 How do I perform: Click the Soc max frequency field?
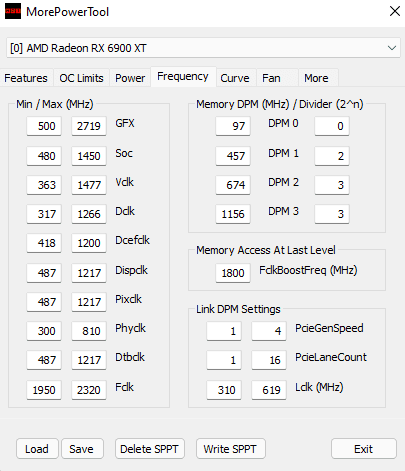tap(89, 156)
